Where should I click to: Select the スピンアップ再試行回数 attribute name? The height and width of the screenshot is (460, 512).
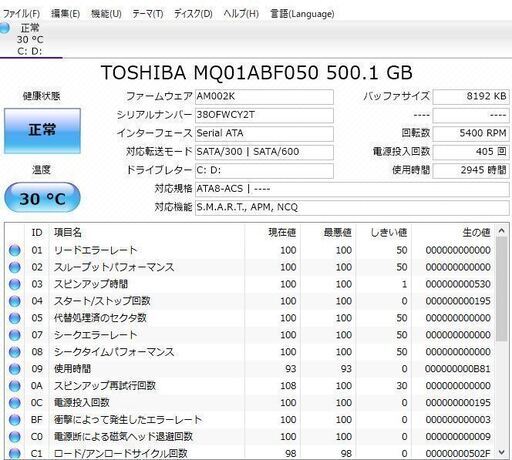[105, 386]
